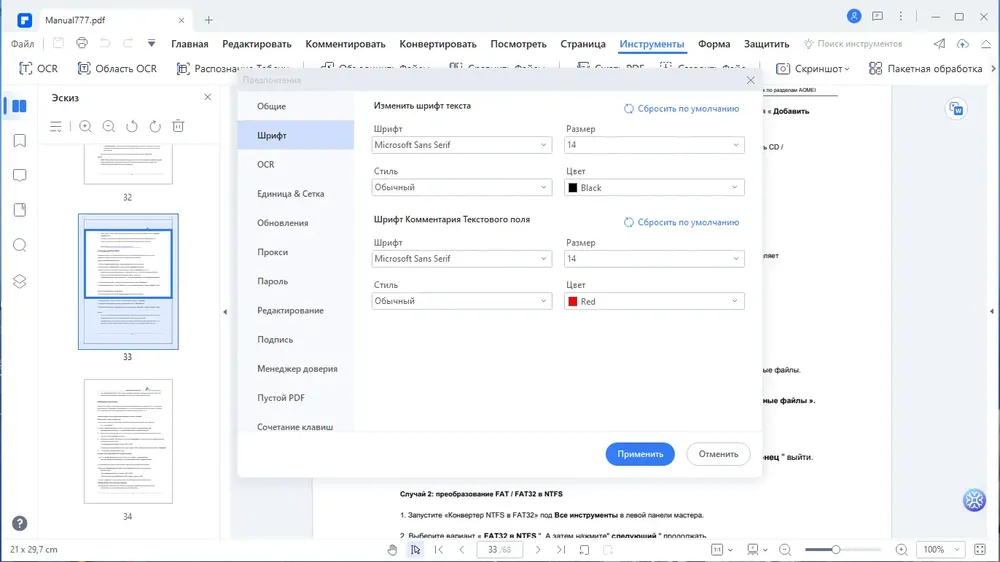Screen dimensions: 1000x562
Task: Open the attachments panel in the left sidebar
Action: tap(20, 210)
